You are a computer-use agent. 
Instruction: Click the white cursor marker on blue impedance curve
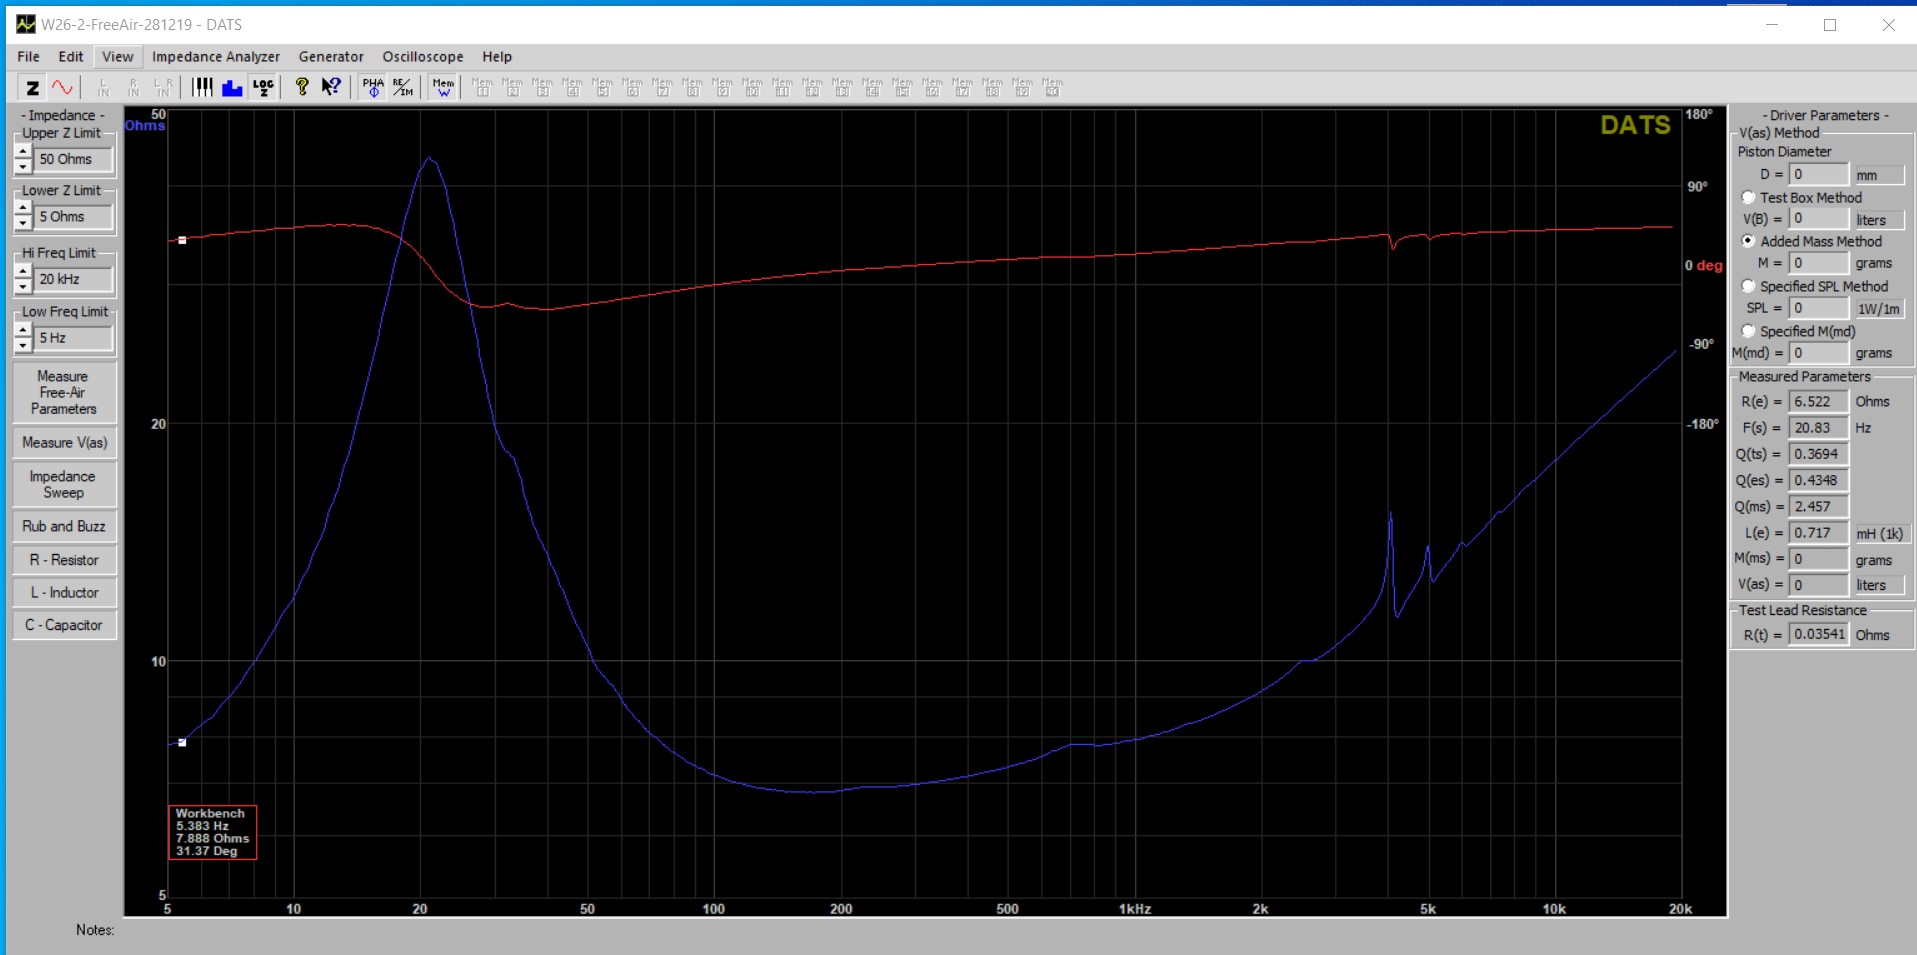[x=182, y=742]
